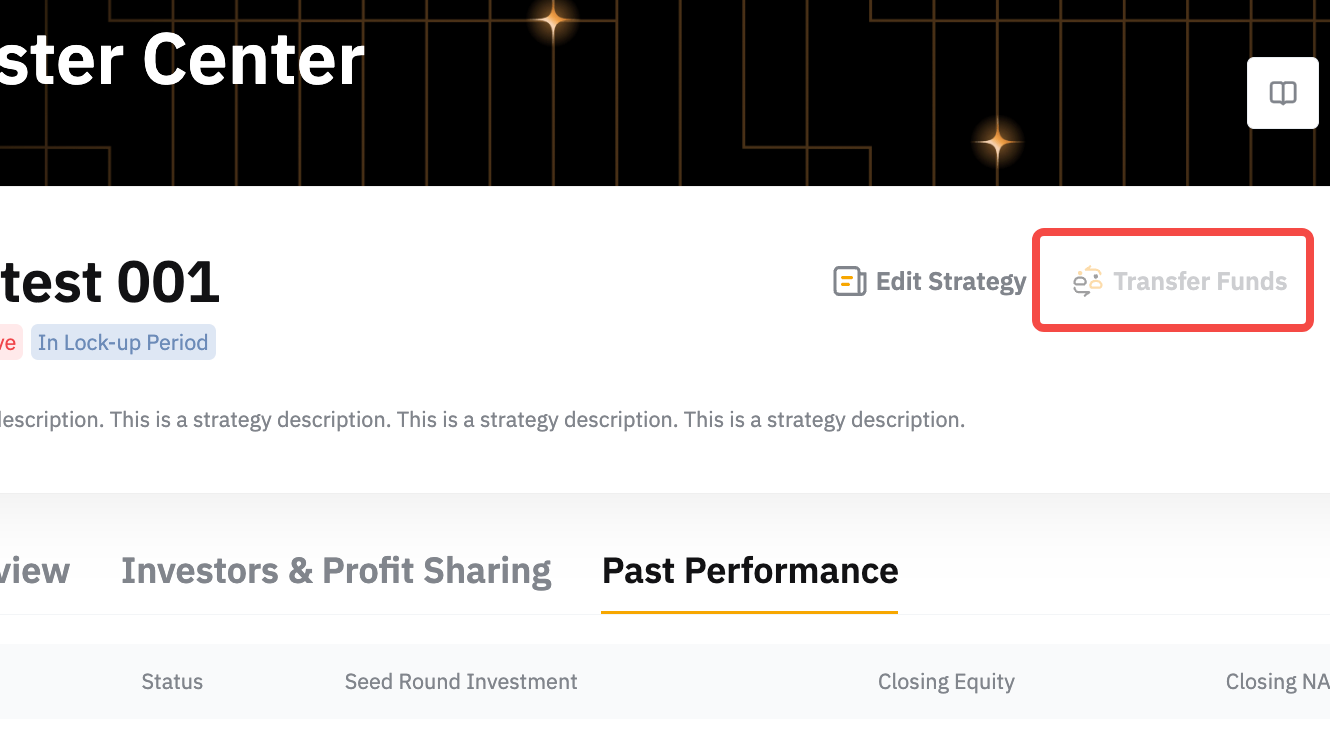Click the glowing star at banner top
The width and height of the screenshot is (1330, 744).
coord(553,21)
